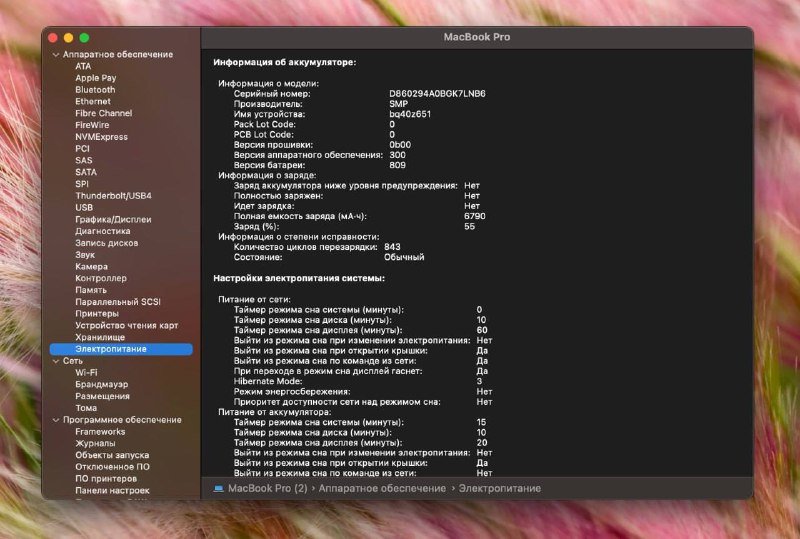Click the green full-screen window button

coord(84,37)
